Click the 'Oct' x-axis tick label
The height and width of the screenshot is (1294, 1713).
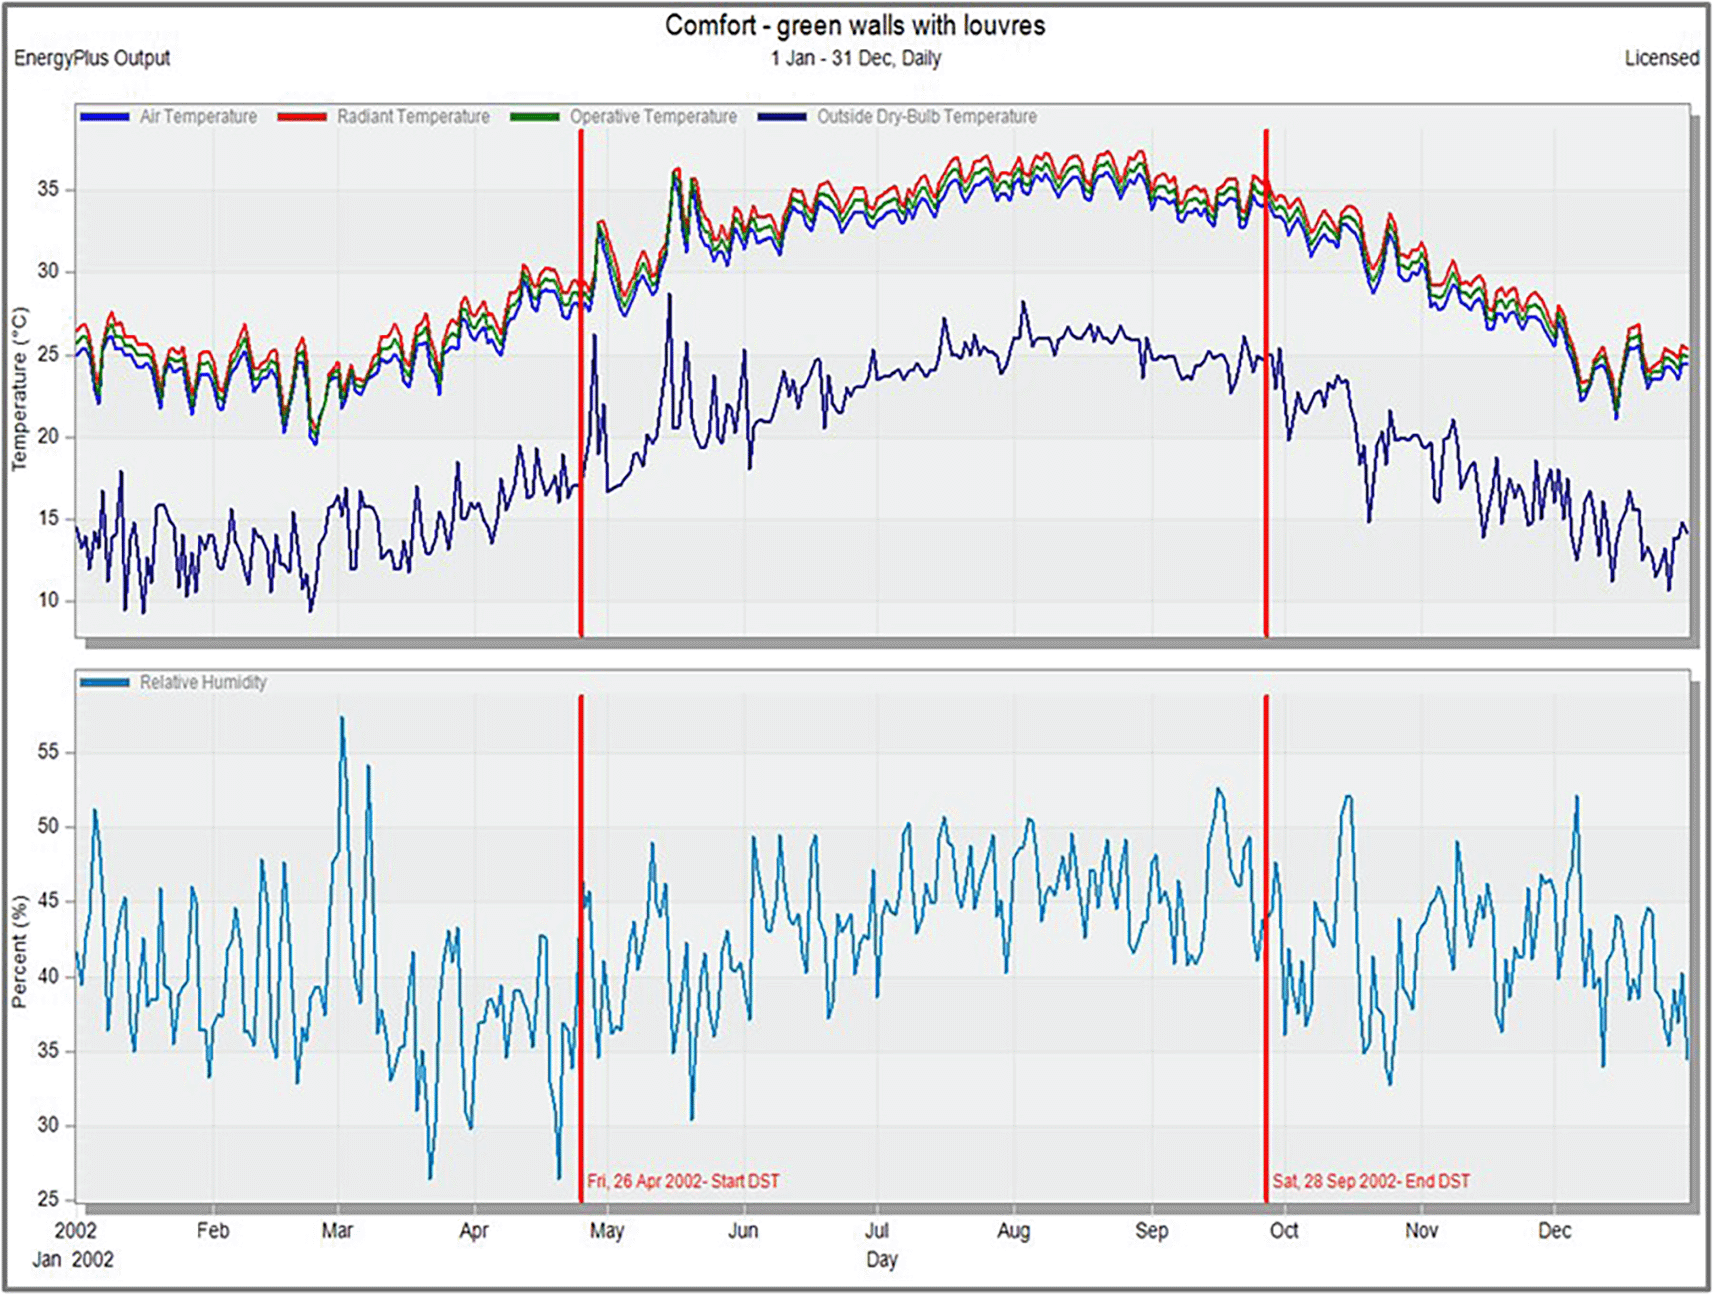click(x=1284, y=1230)
